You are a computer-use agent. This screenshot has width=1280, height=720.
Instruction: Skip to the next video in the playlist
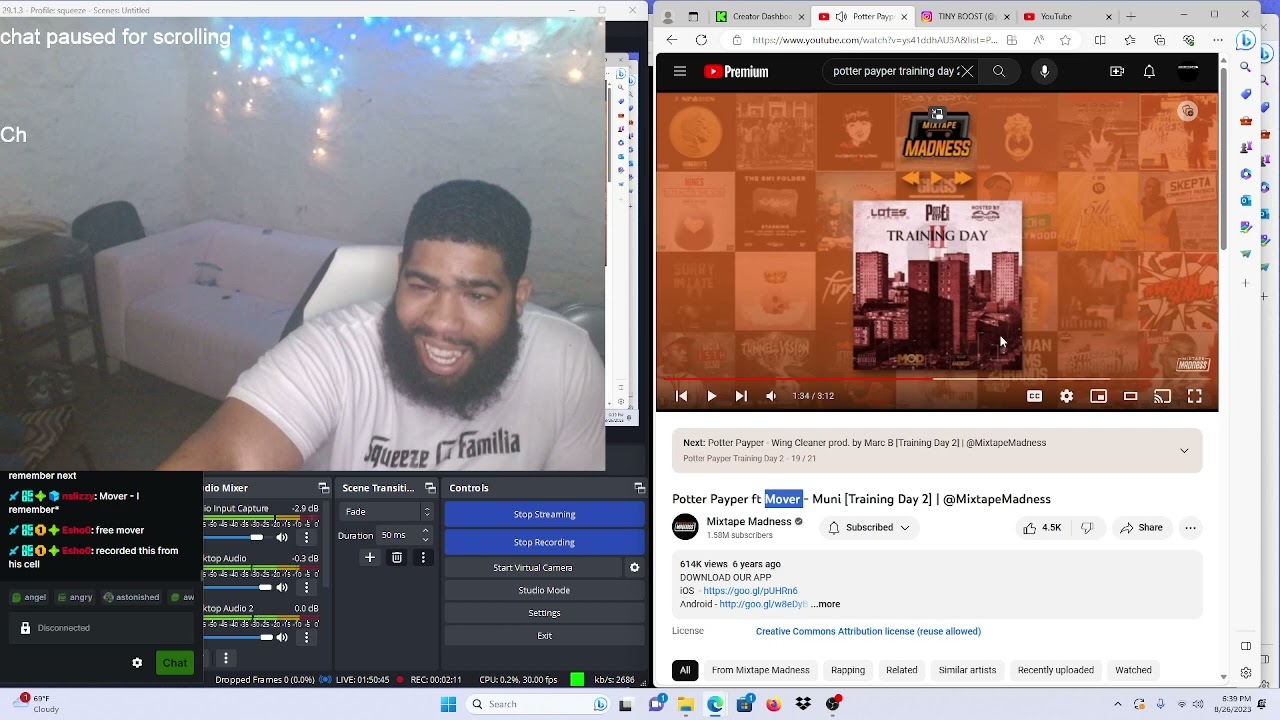coord(741,396)
